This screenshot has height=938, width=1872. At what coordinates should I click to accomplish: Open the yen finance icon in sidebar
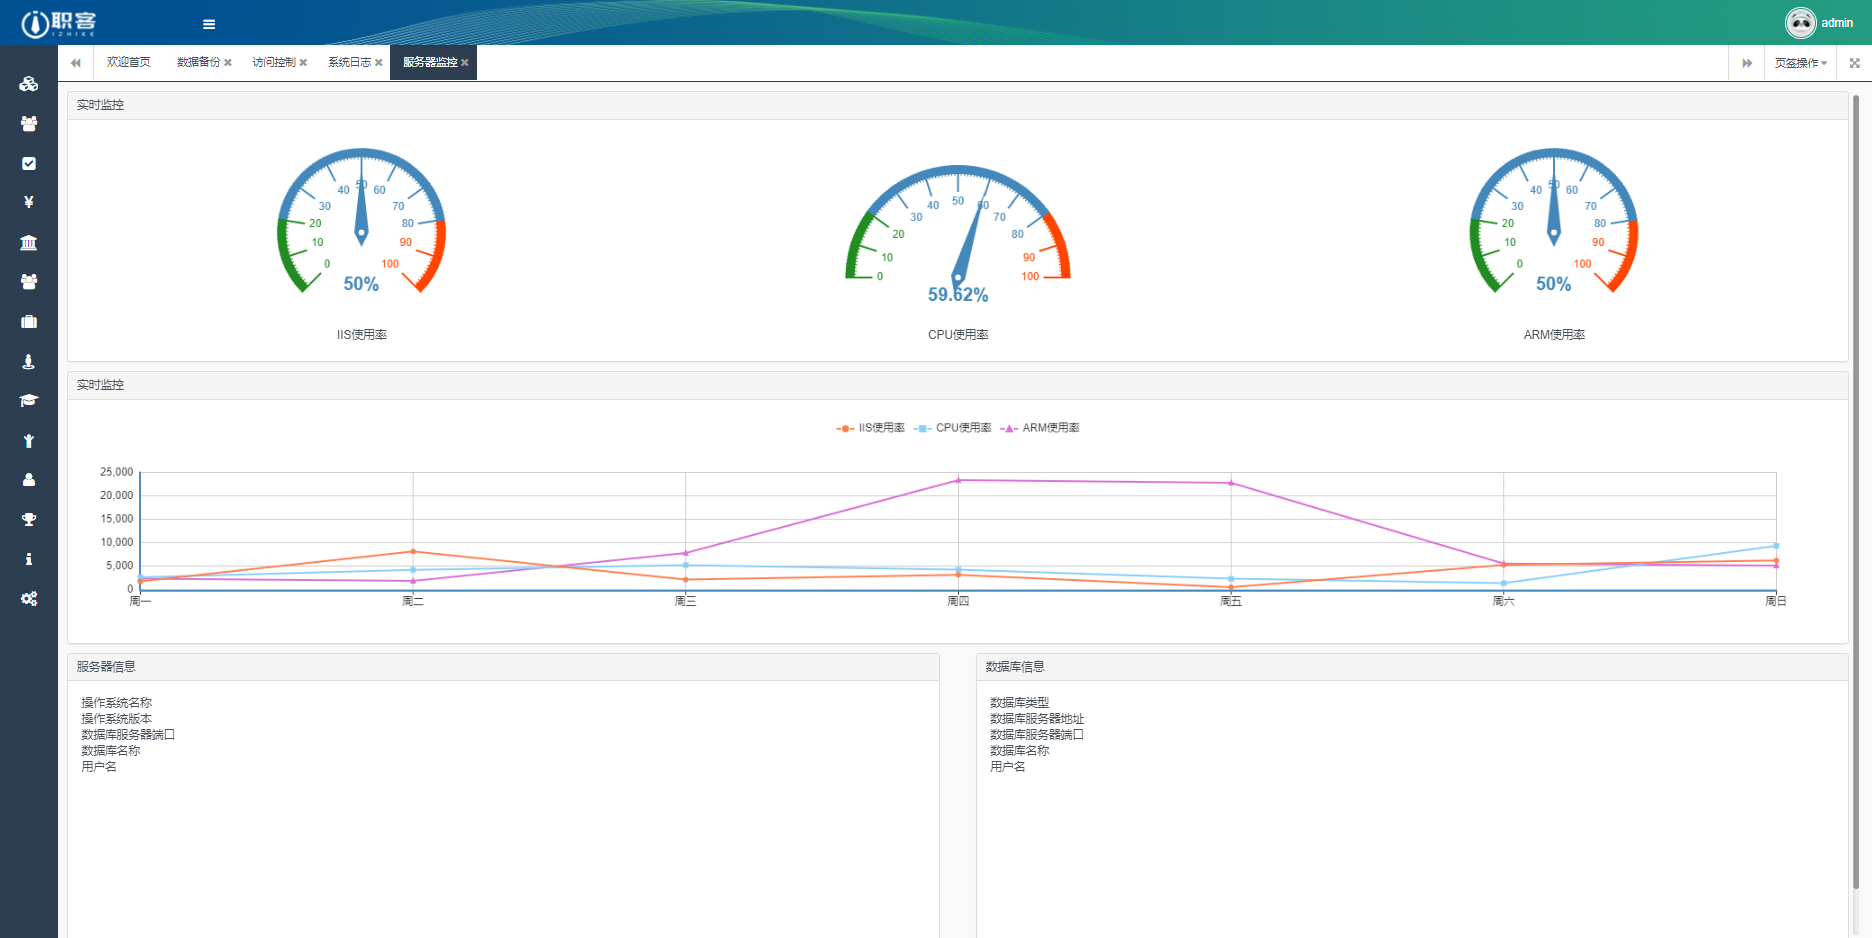click(x=28, y=202)
